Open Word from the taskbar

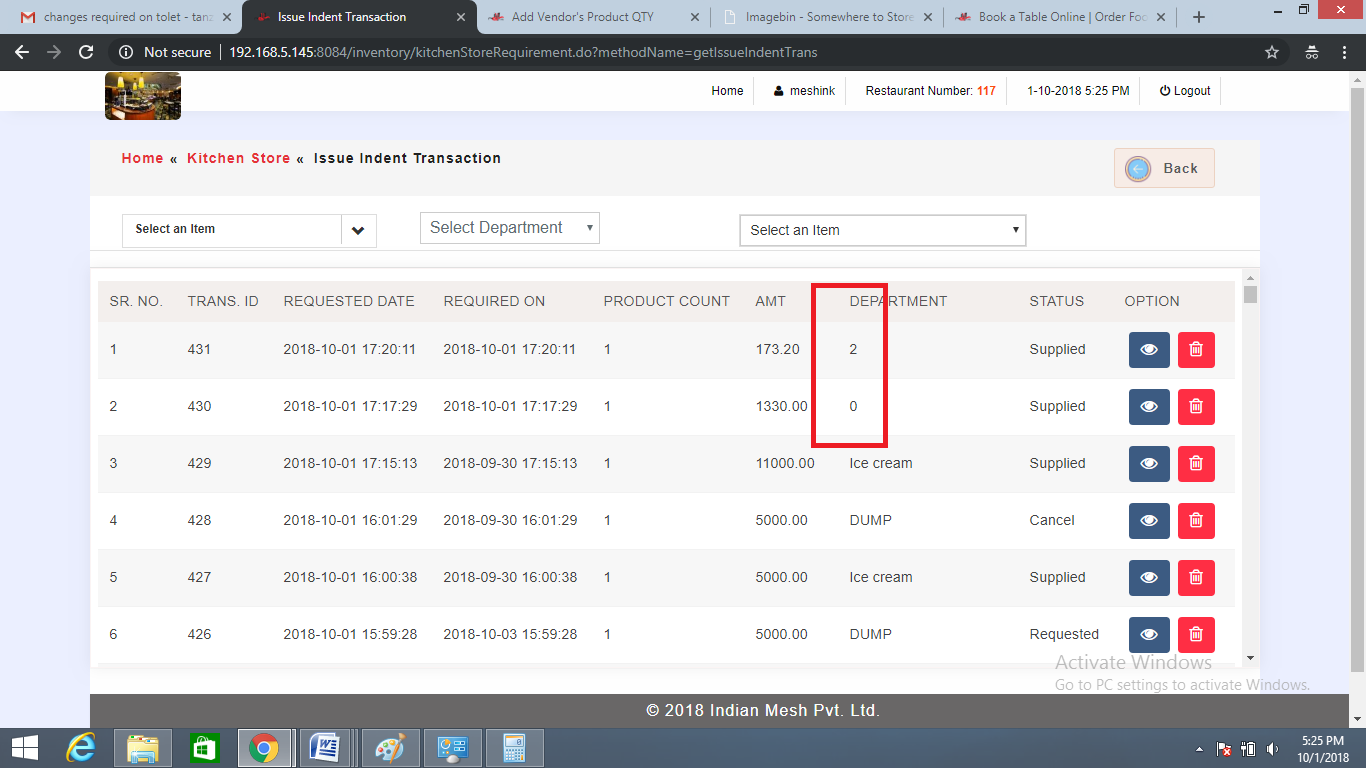pos(325,748)
